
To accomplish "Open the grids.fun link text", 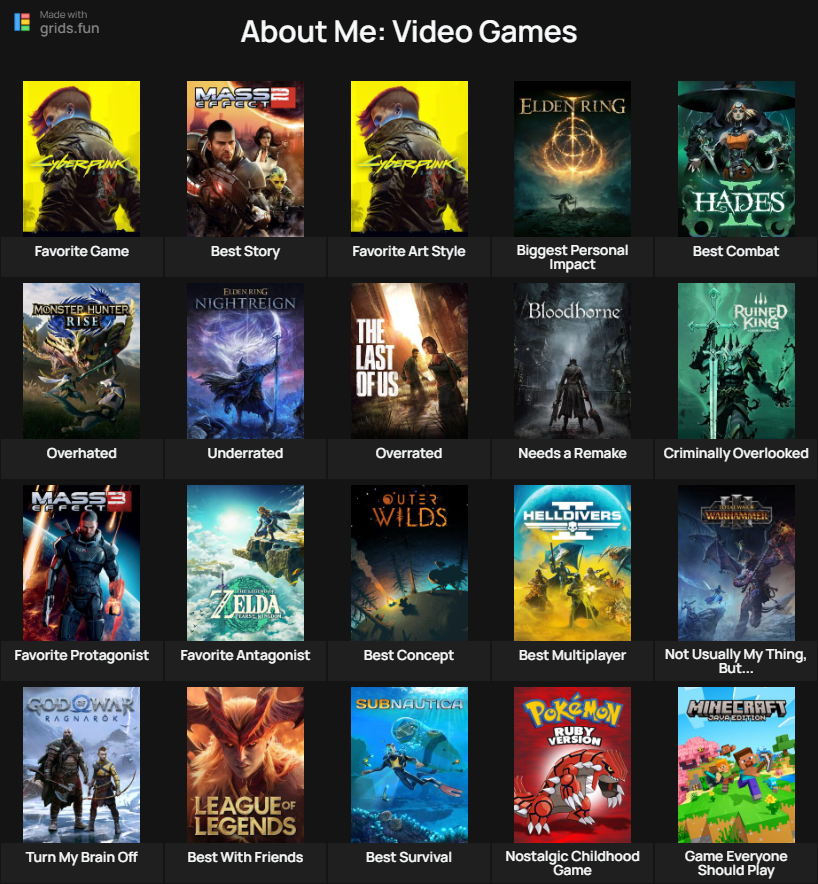I will coord(69,28).
